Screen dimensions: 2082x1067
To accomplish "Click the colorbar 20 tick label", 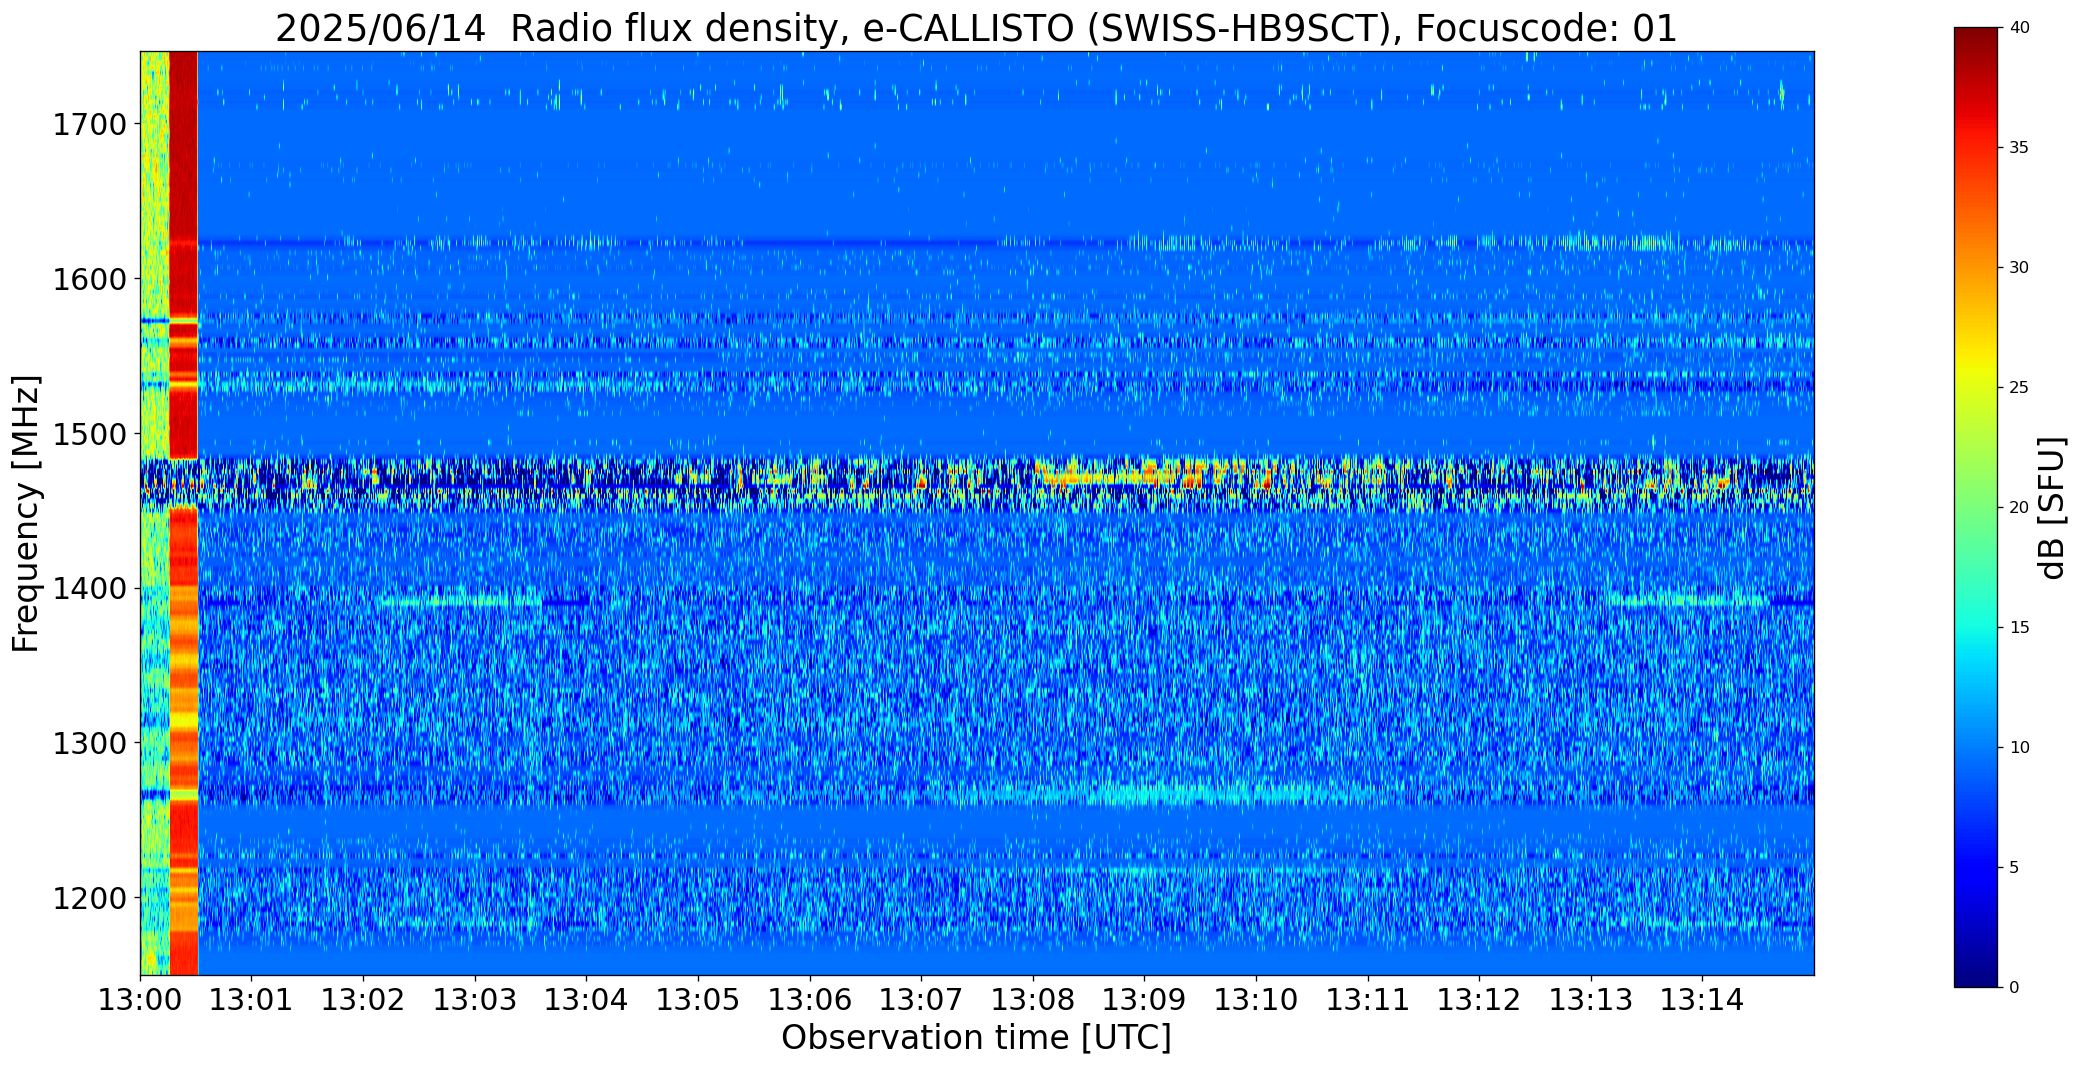I will (x=2019, y=508).
